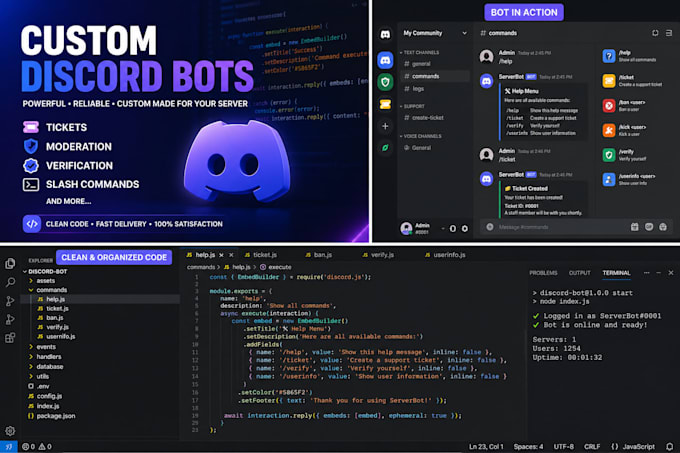This screenshot has height=453, width=680.
Task: Click the blue remote indicator in status bar
Action: point(9,446)
